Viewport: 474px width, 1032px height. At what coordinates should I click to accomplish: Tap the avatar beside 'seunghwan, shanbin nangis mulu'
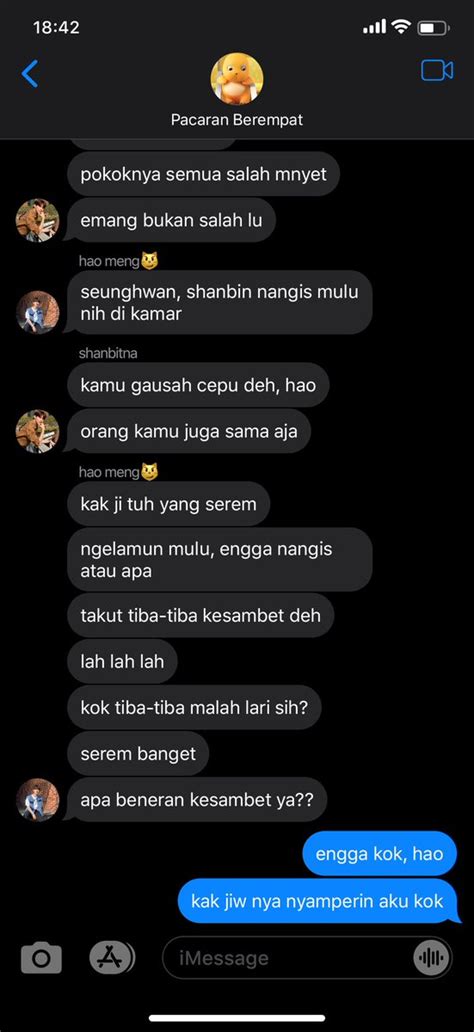[x=38, y=313]
